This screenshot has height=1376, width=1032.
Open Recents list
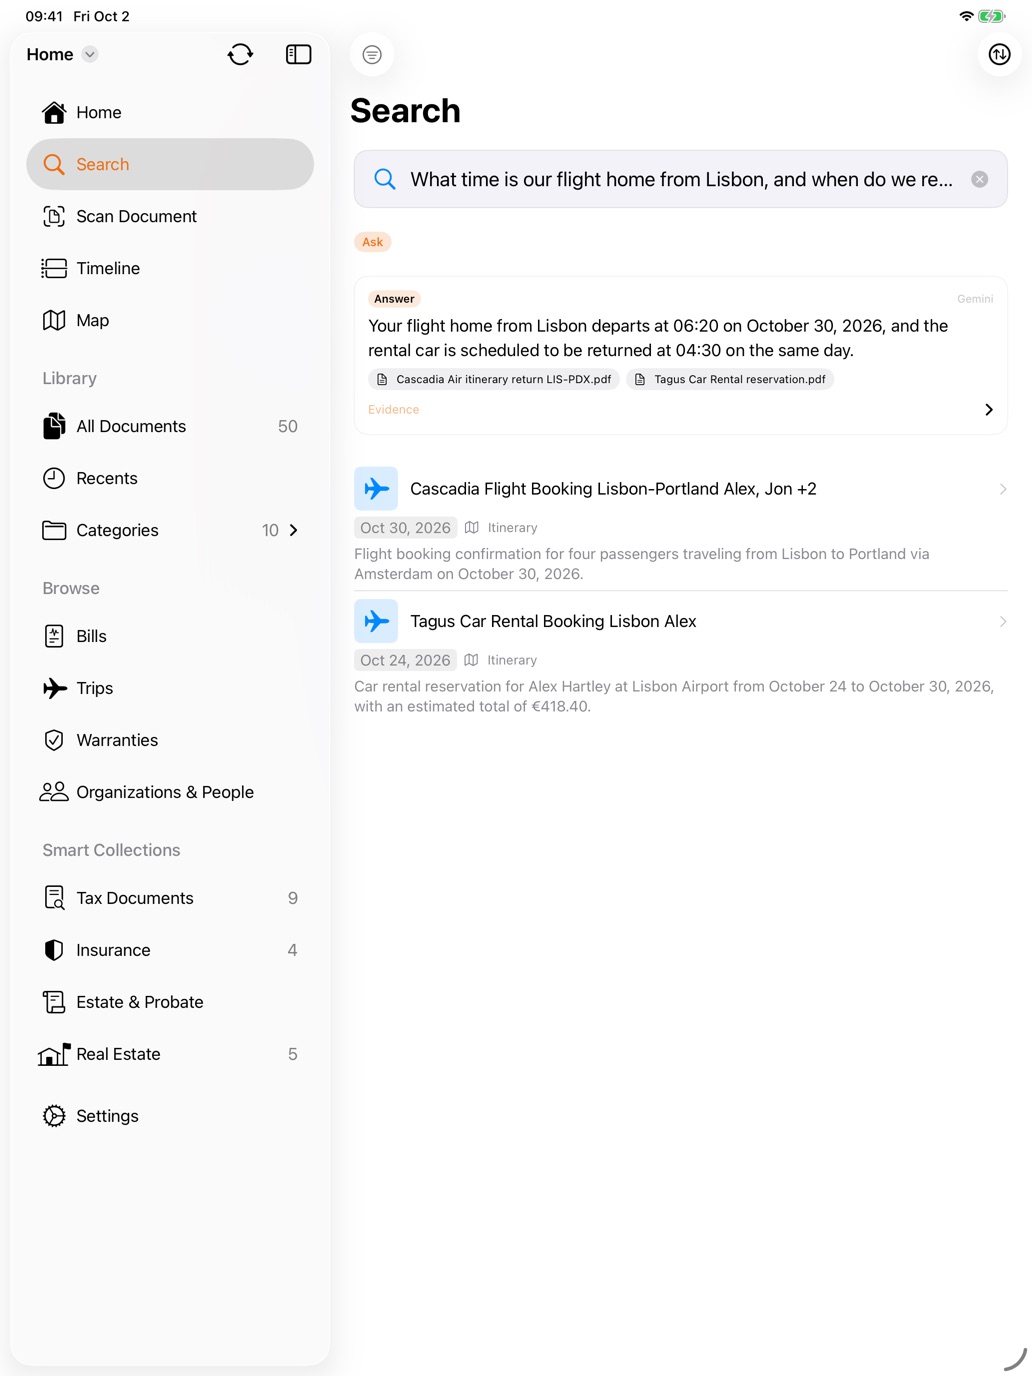(170, 478)
